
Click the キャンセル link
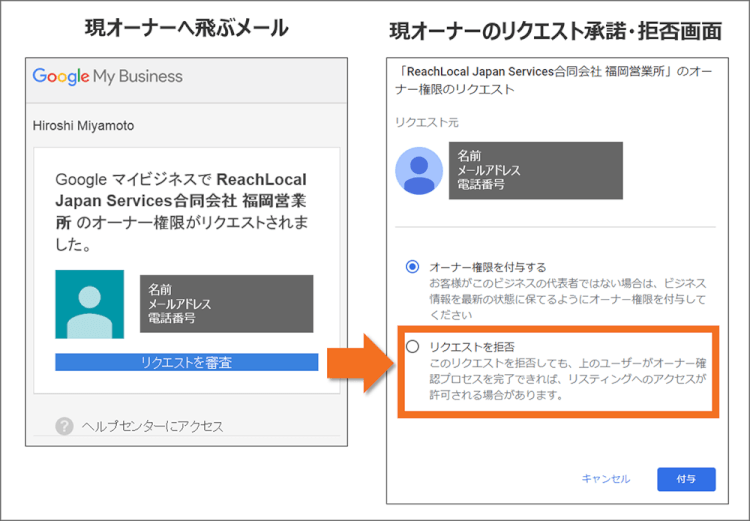click(606, 479)
